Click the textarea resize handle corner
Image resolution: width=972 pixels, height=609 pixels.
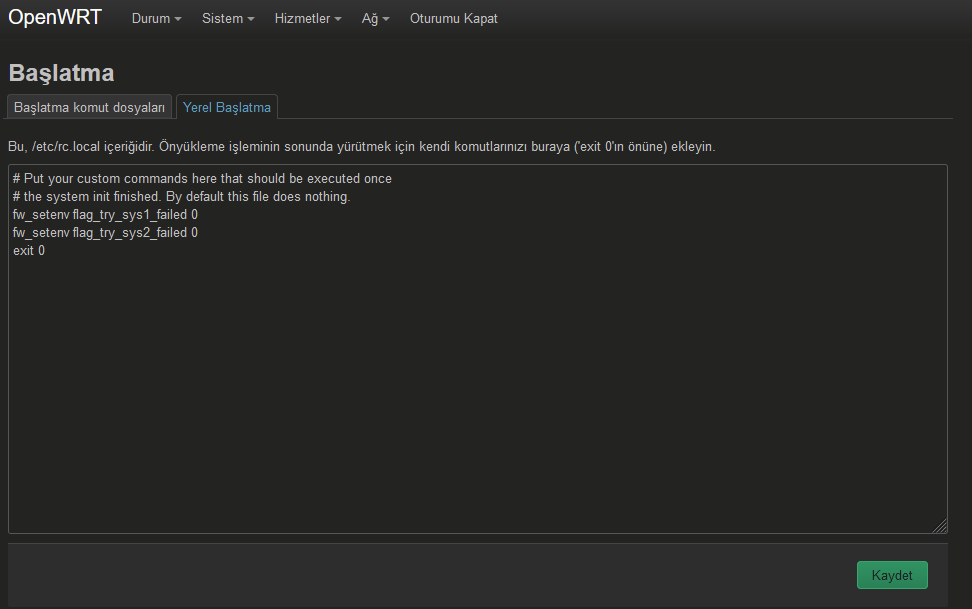pos(940,526)
